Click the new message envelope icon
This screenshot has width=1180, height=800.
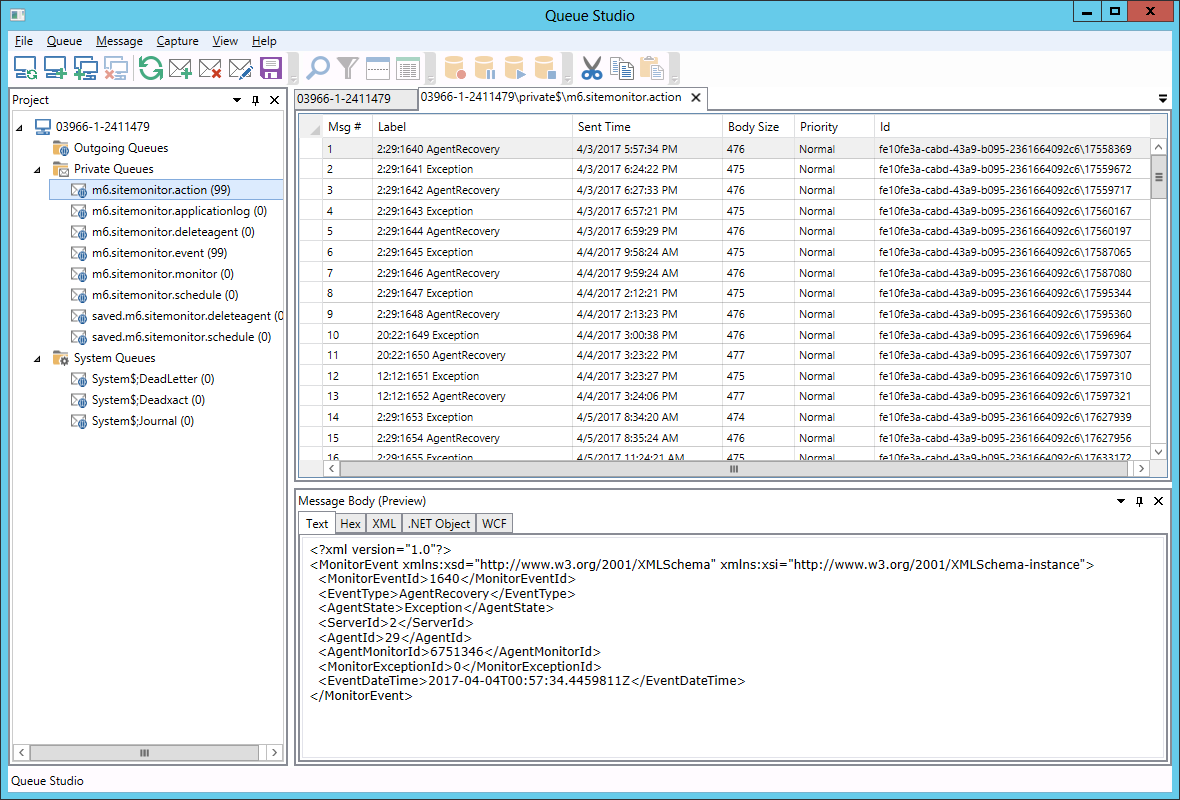[x=180, y=68]
